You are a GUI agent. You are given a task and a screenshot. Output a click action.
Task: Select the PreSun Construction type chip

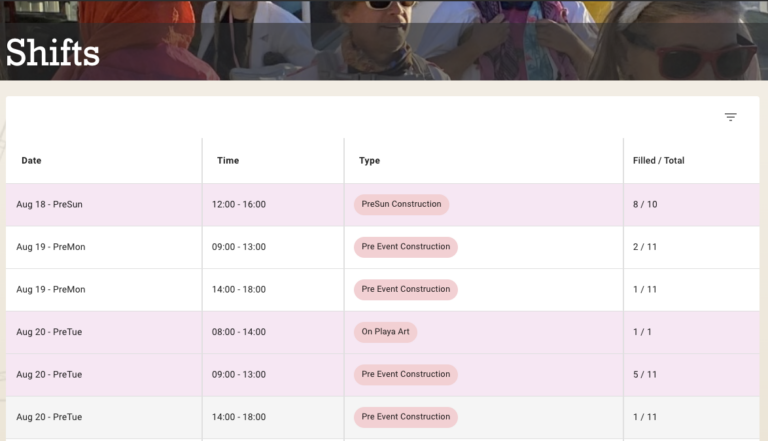401,204
